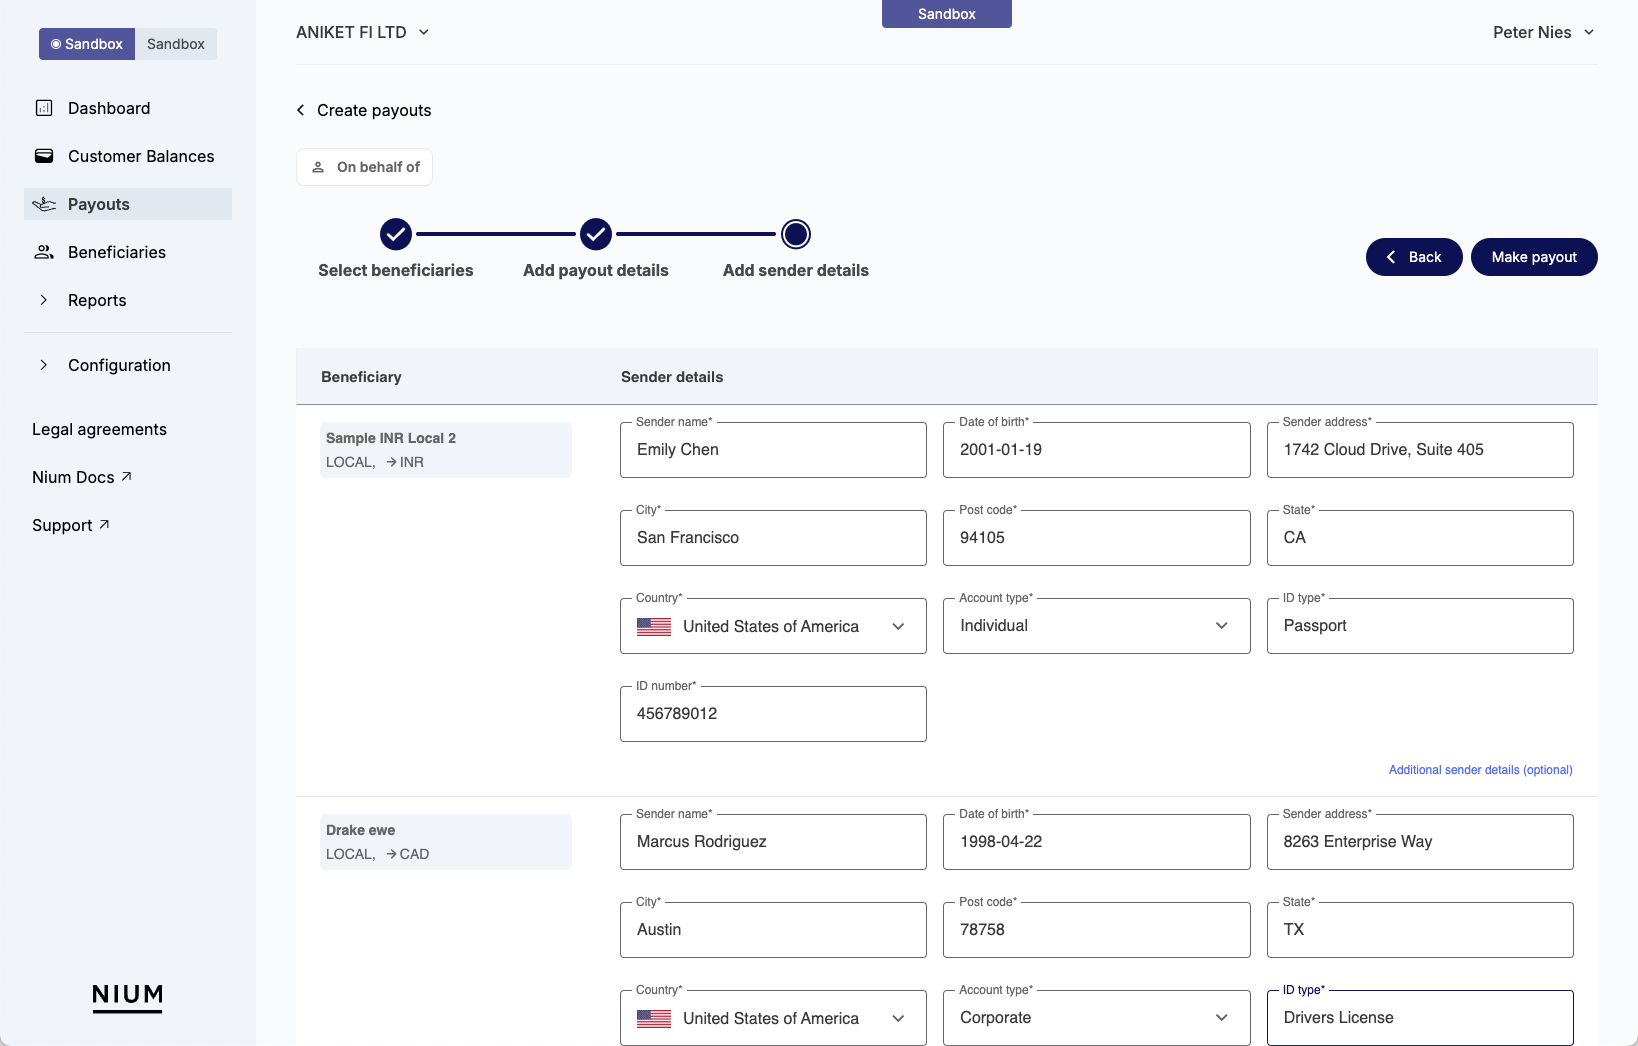Click the On behalf of button
This screenshot has height=1046, width=1638.
point(365,167)
